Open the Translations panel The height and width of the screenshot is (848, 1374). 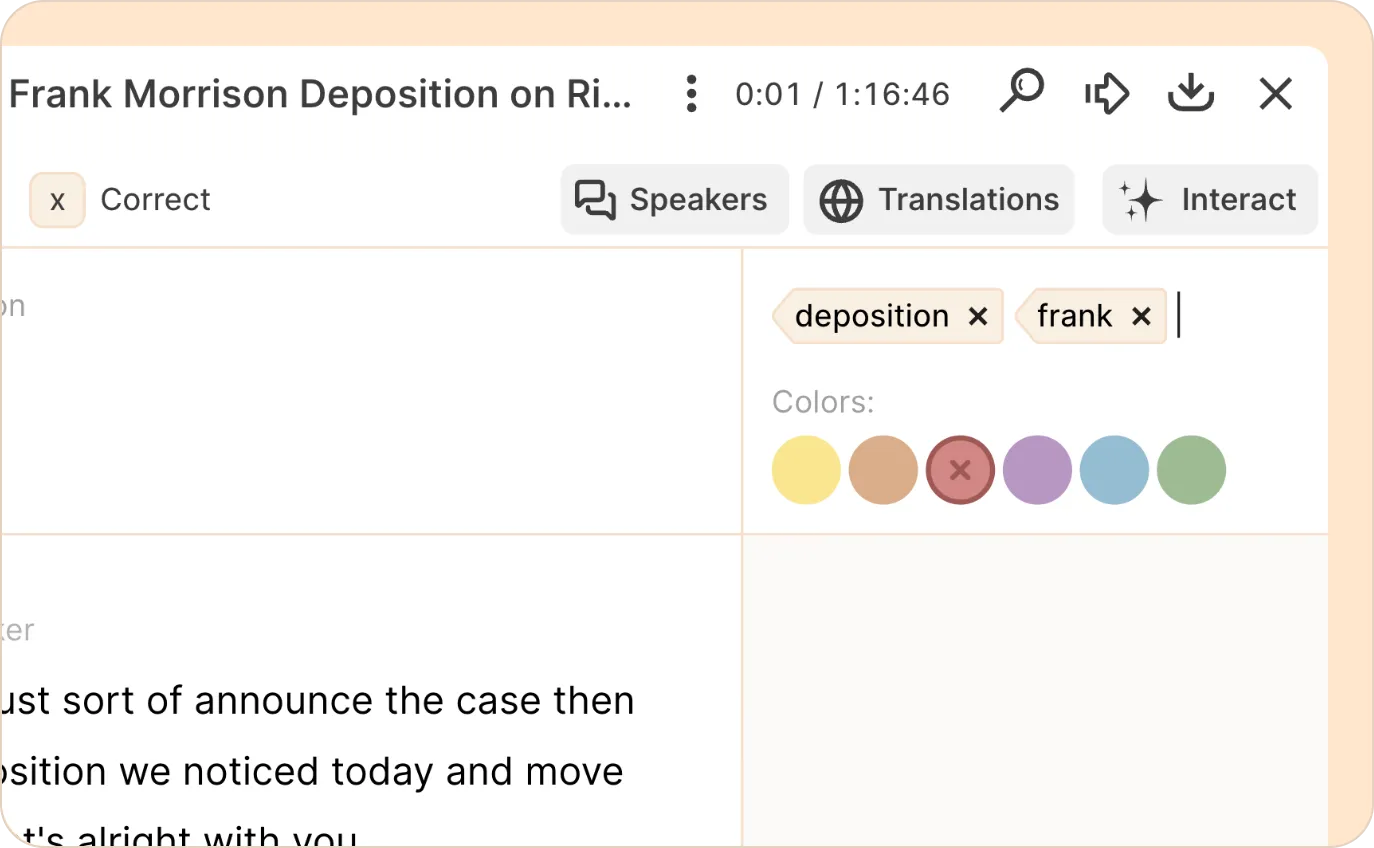click(x=938, y=200)
